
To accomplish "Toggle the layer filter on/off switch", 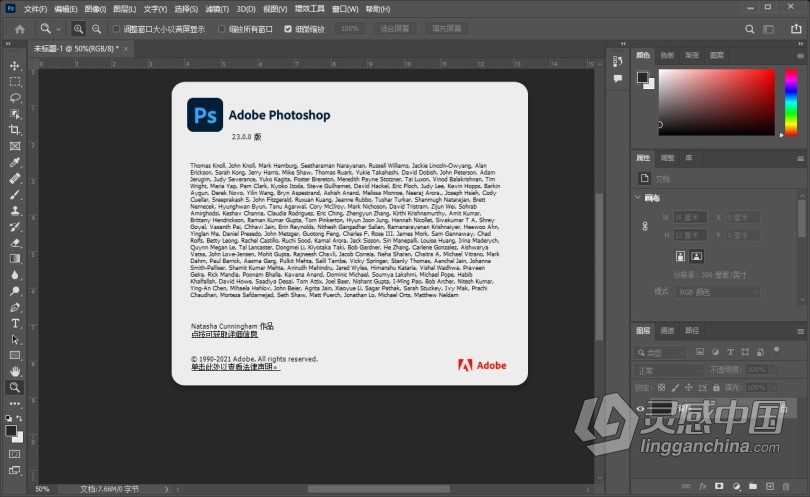I will point(776,351).
